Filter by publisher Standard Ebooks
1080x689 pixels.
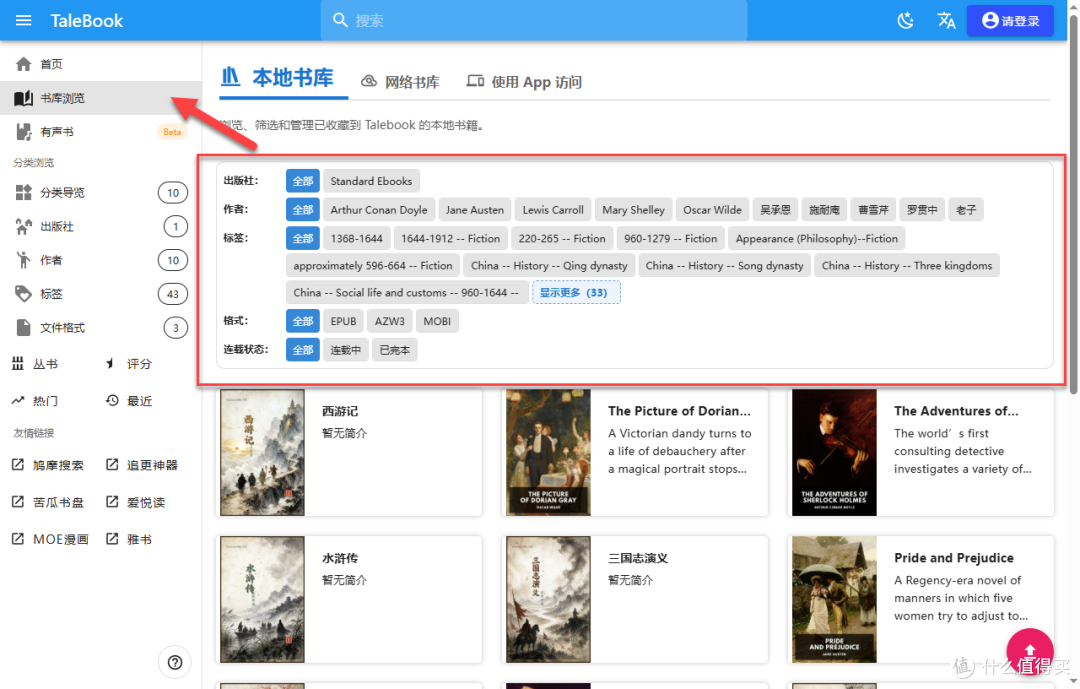(x=371, y=181)
